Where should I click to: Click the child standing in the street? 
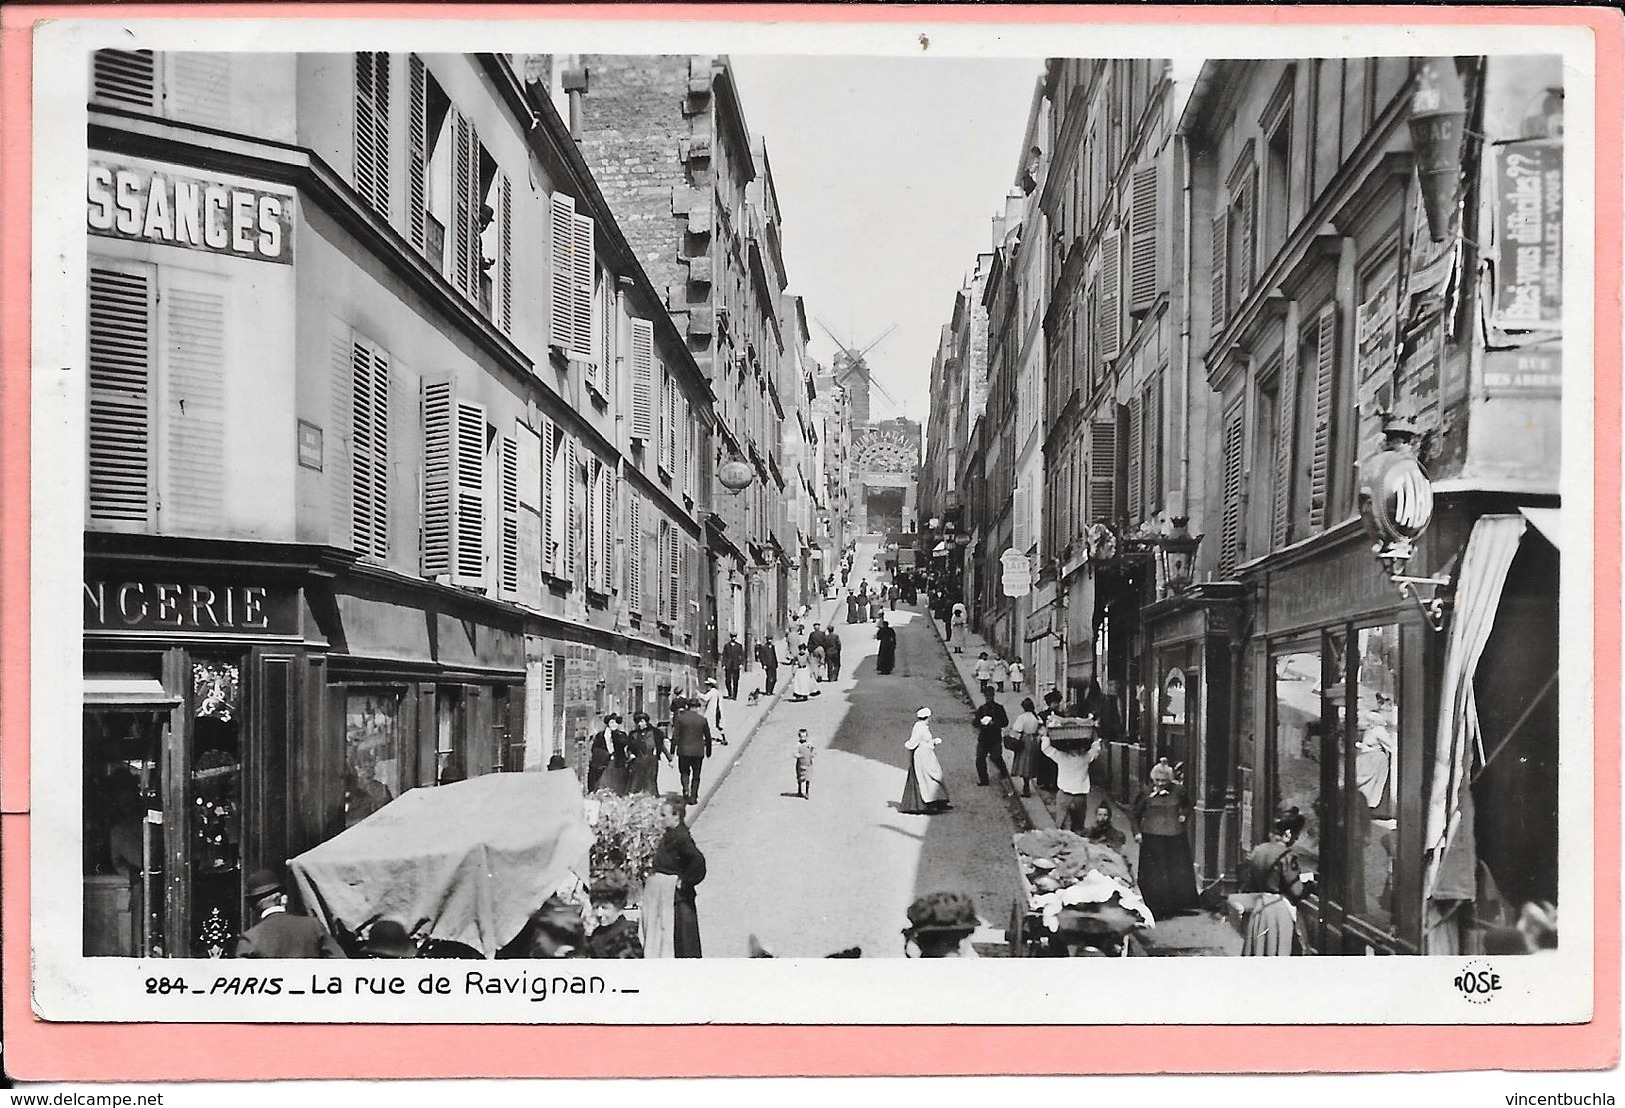click(x=804, y=762)
